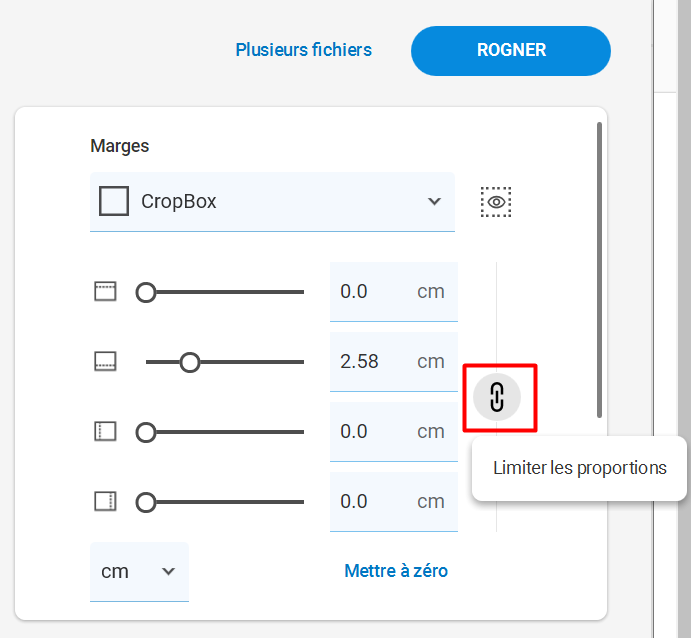Click the top margin slider handle

pos(146,292)
